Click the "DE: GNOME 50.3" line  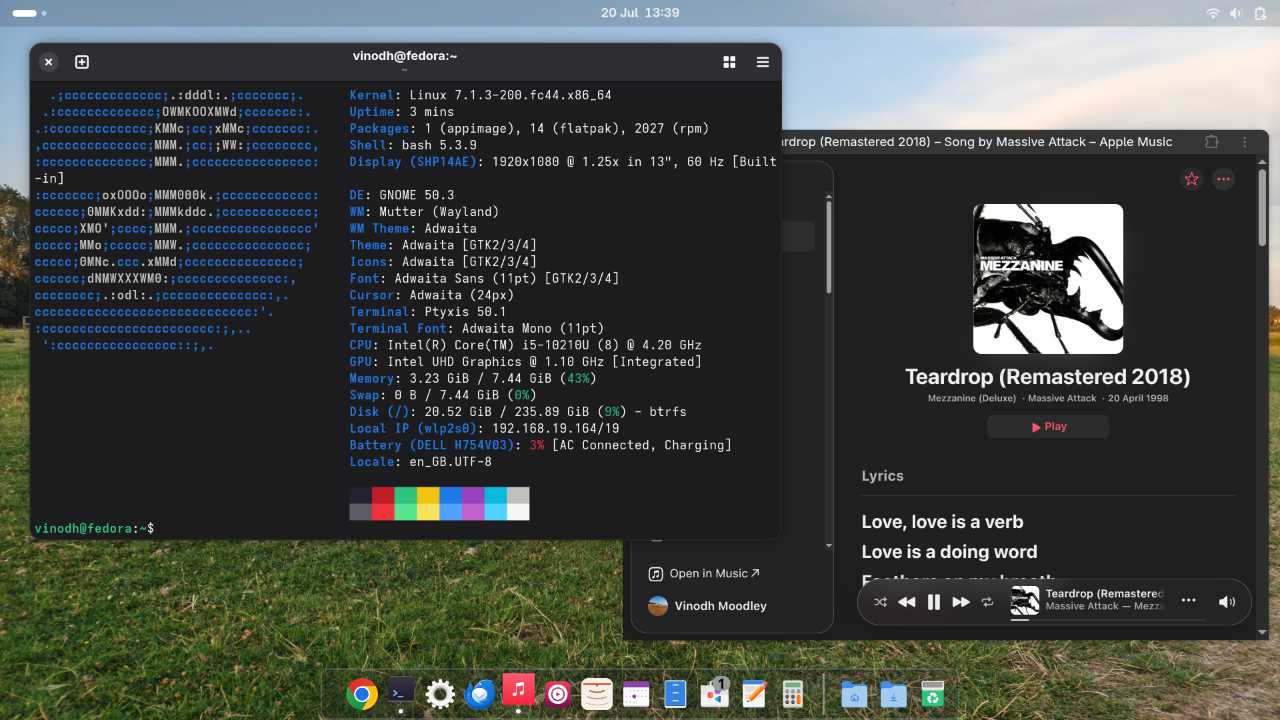[402, 195]
